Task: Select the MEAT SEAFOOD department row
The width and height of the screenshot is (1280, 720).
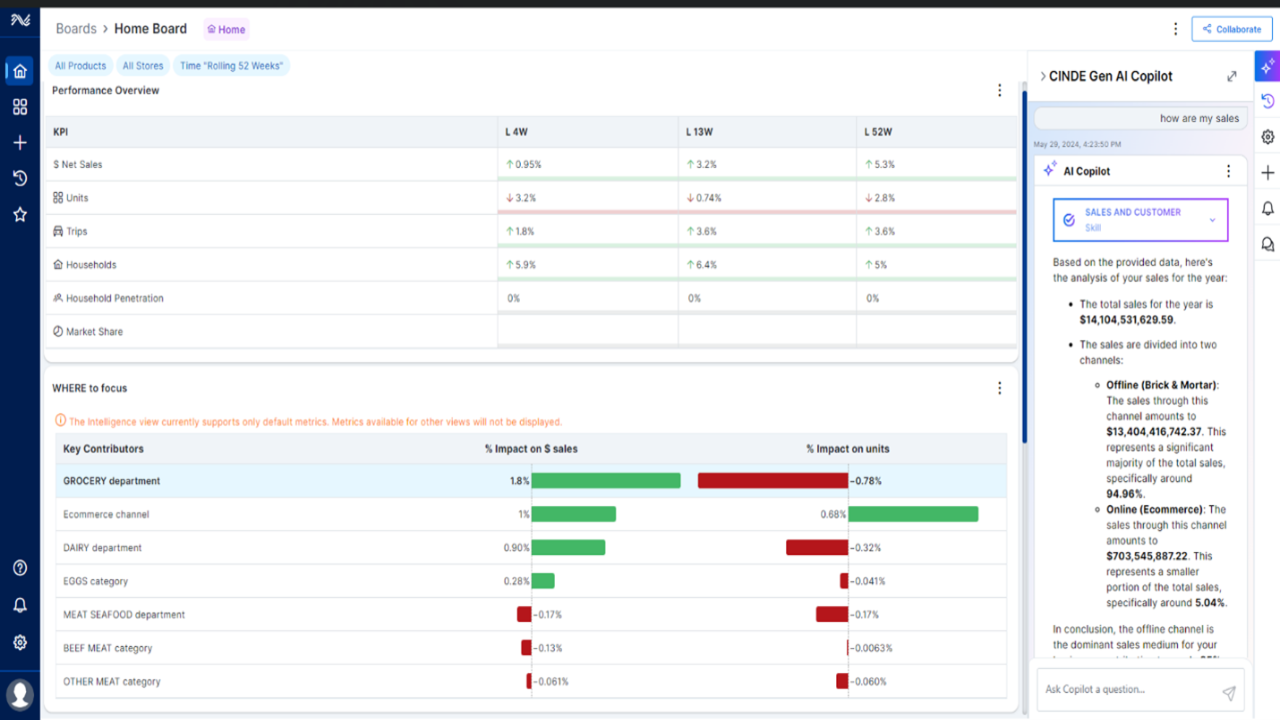Action: click(x=531, y=615)
